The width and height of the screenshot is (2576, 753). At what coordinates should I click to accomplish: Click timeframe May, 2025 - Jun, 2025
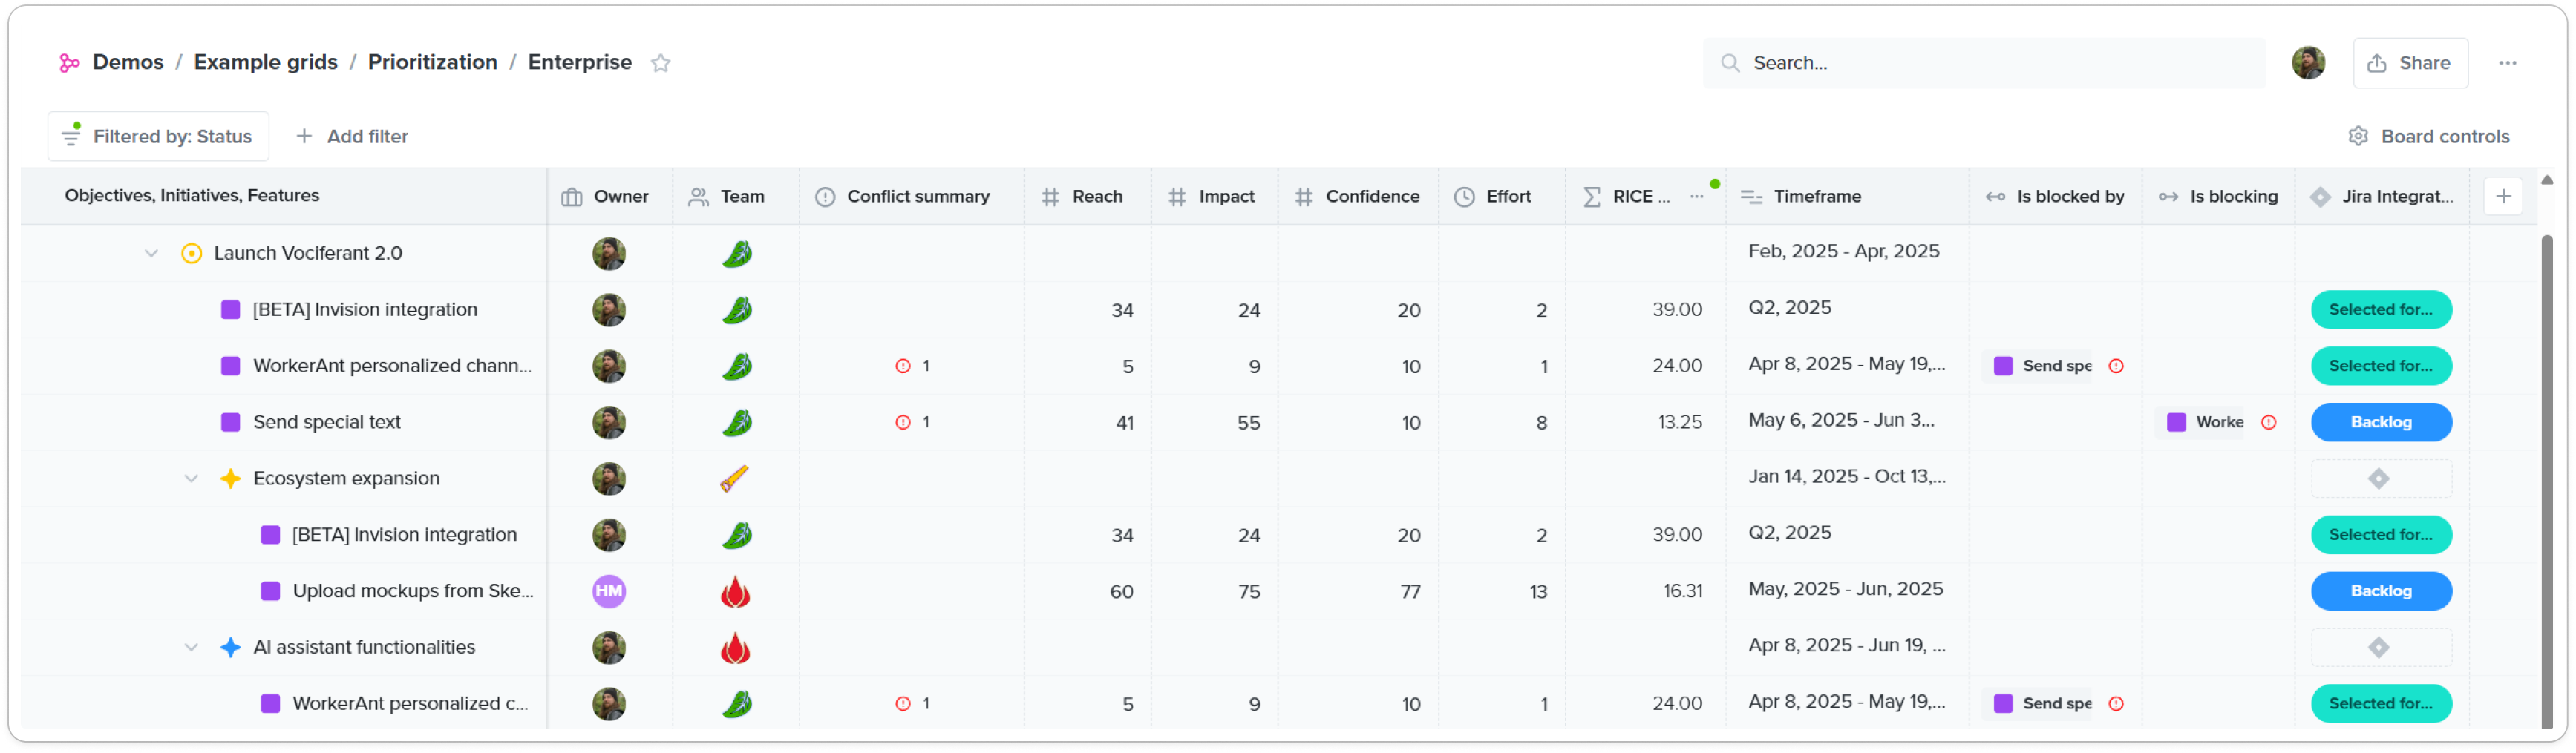tap(1845, 589)
